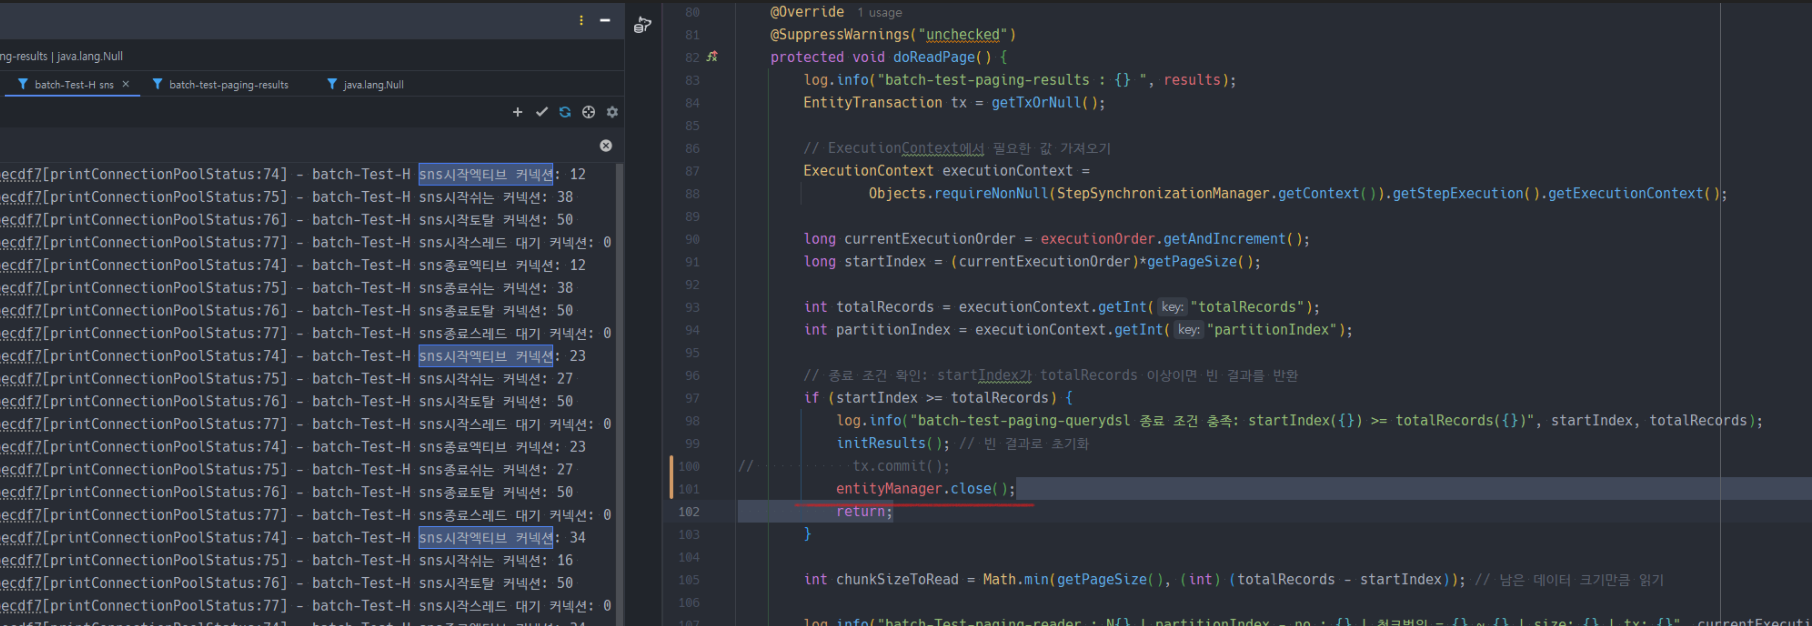Click 'getAndIncrement' on line 90

click(x=1224, y=239)
